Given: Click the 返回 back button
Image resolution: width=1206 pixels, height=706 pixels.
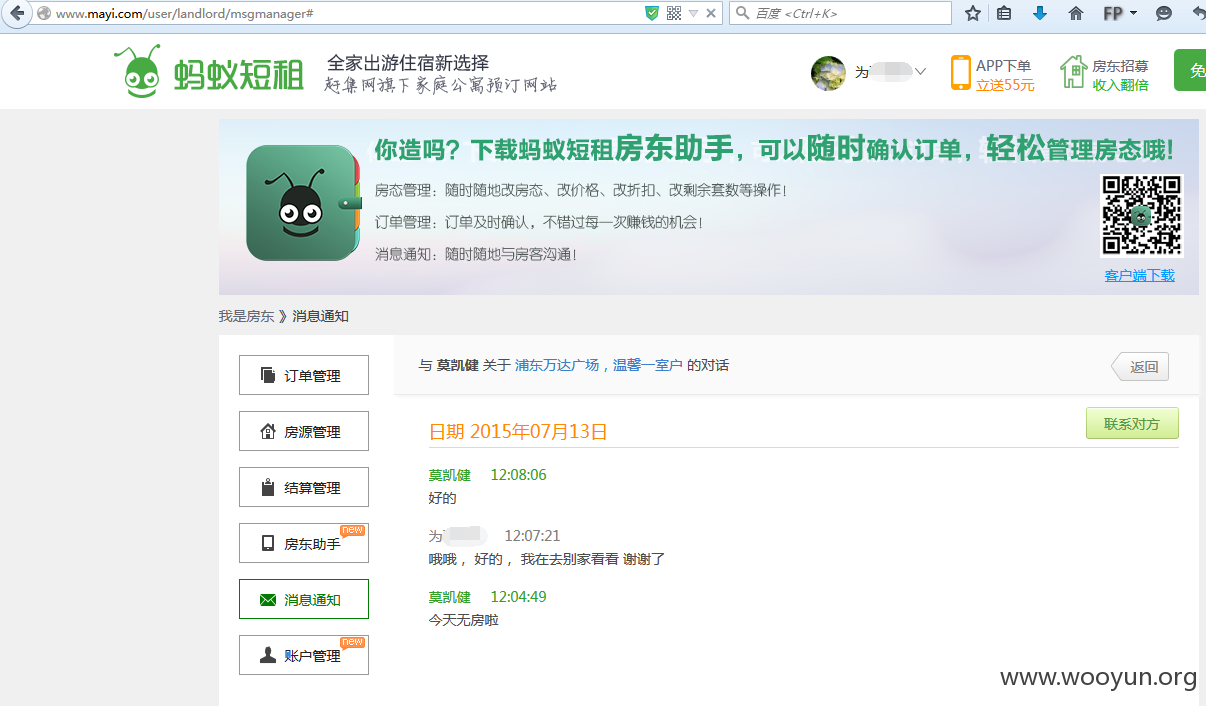Looking at the screenshot, I should [x=1140, y=367].
